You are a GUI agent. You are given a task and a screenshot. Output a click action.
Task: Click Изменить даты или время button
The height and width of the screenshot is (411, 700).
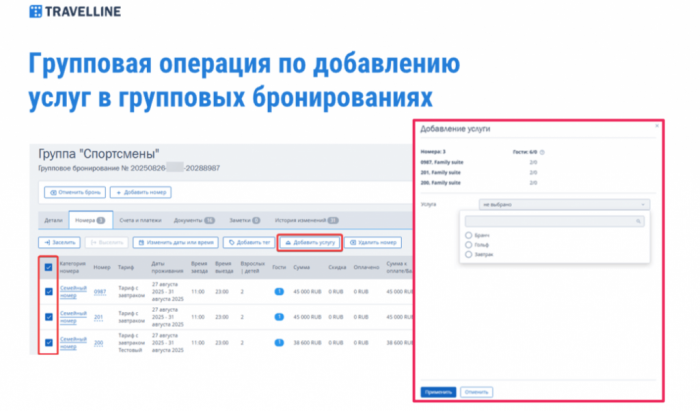175,243
